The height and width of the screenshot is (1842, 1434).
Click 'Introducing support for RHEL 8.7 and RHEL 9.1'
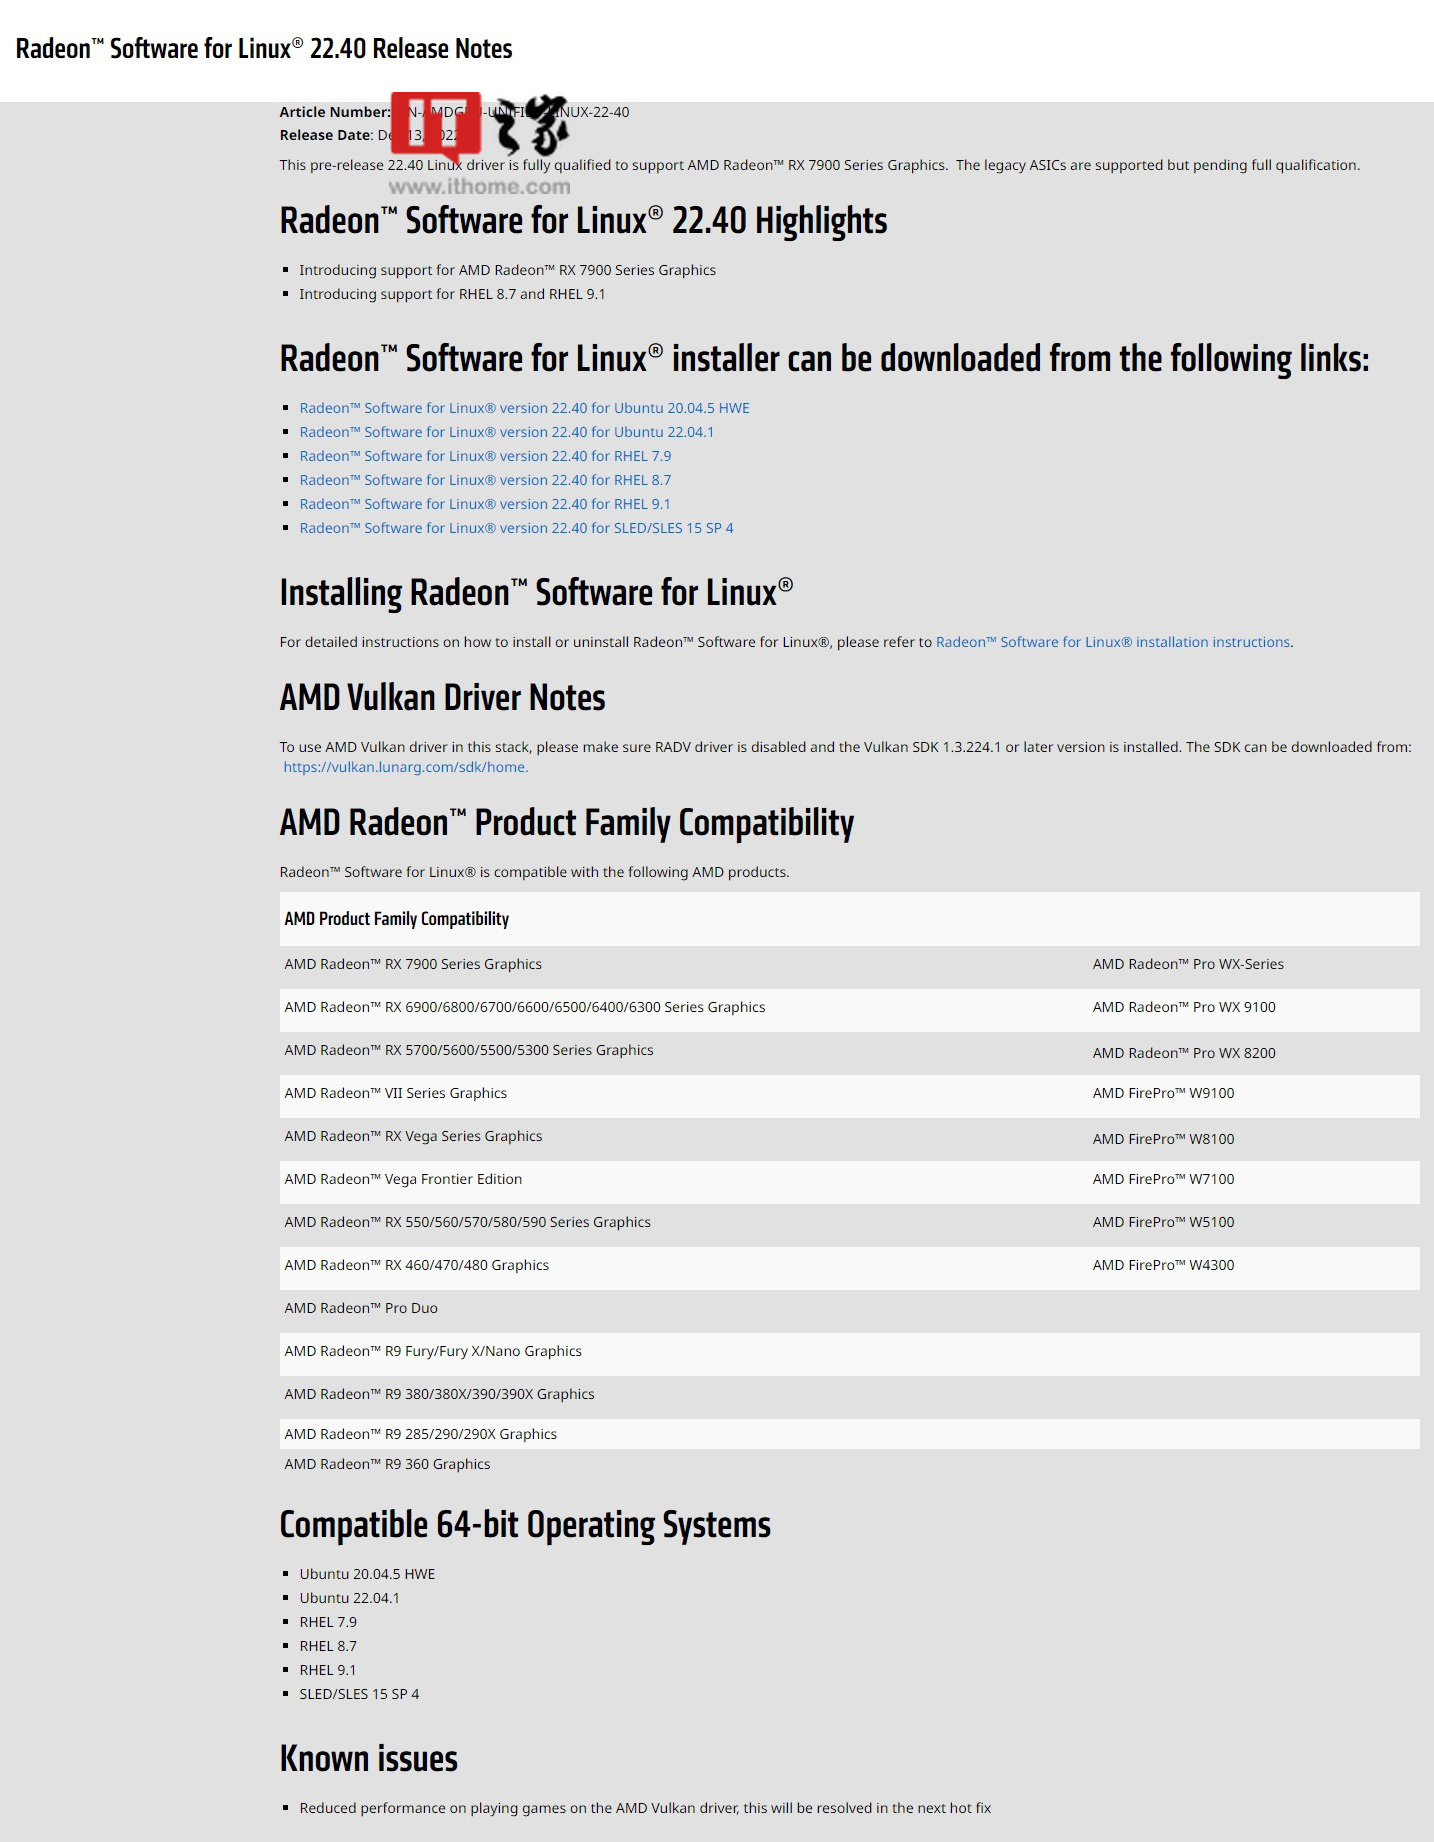click(x=452, y=294)
